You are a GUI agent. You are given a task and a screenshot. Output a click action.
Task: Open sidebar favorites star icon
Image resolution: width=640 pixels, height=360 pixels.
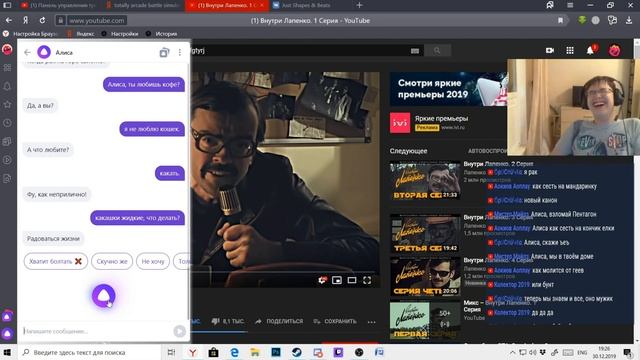click(x=7, y=104)
